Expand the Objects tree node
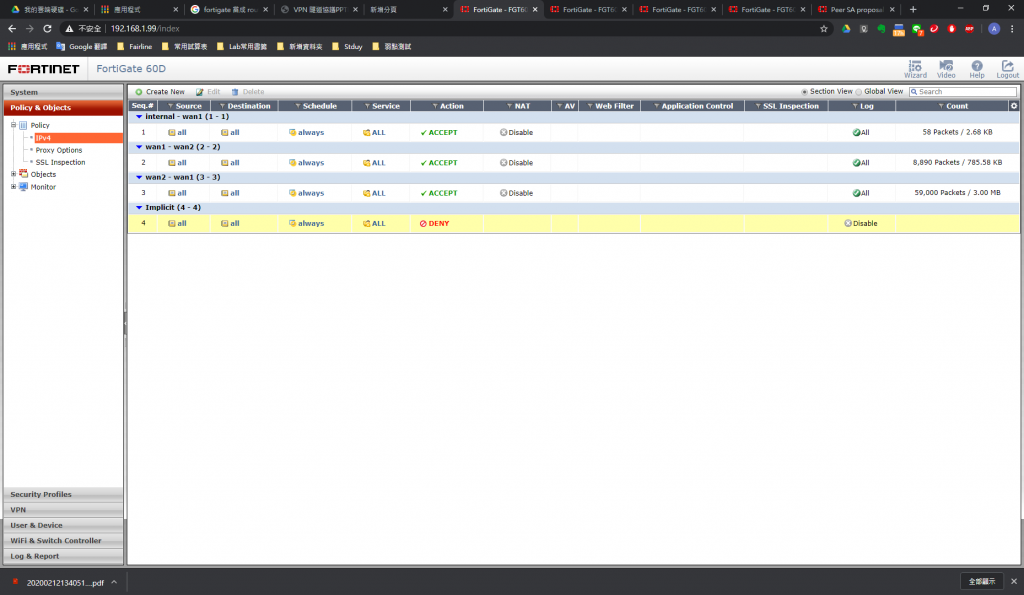The width and height of the screenshot is (1024, 595). coord(13,174)
